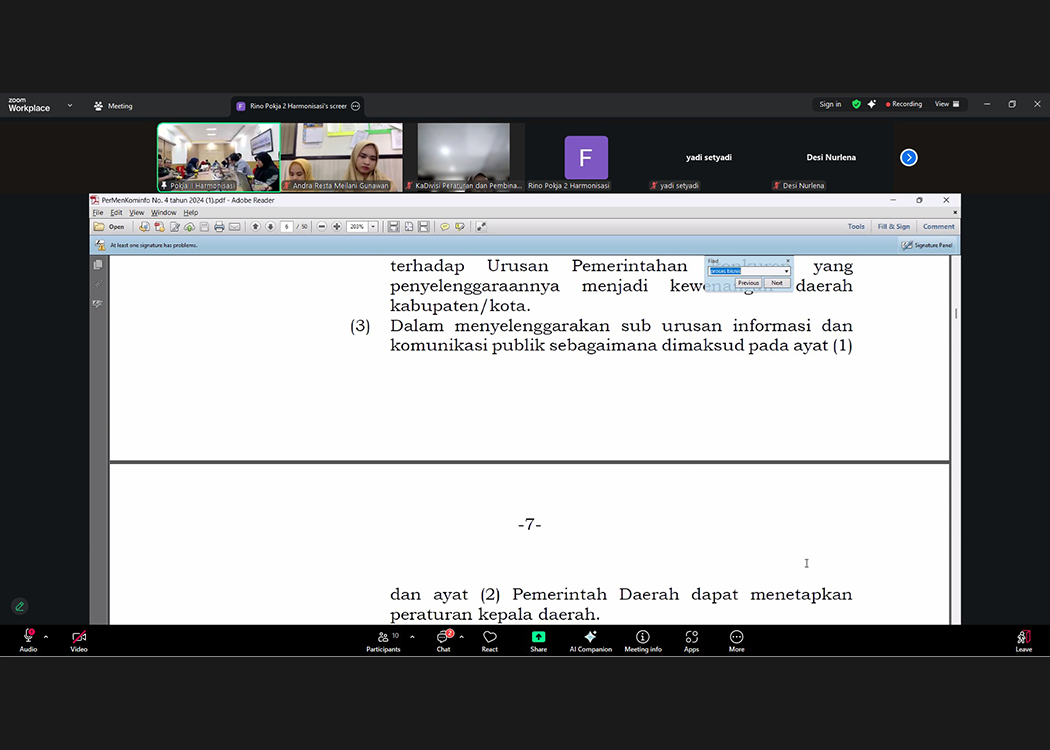Image resolution: width=1050 pixels, height=750 pixels.
Task: Click the green Share screen icon
Action: (538, 641)
